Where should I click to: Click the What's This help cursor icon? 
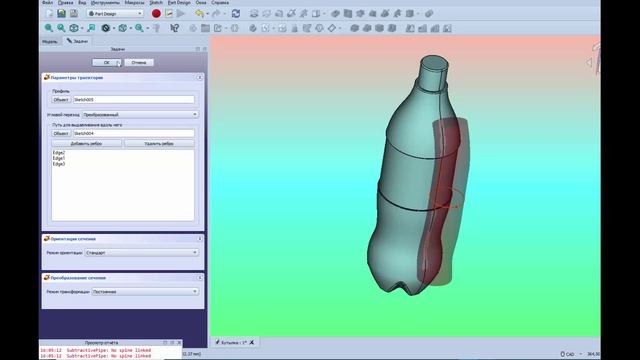(x=174, y=28)
